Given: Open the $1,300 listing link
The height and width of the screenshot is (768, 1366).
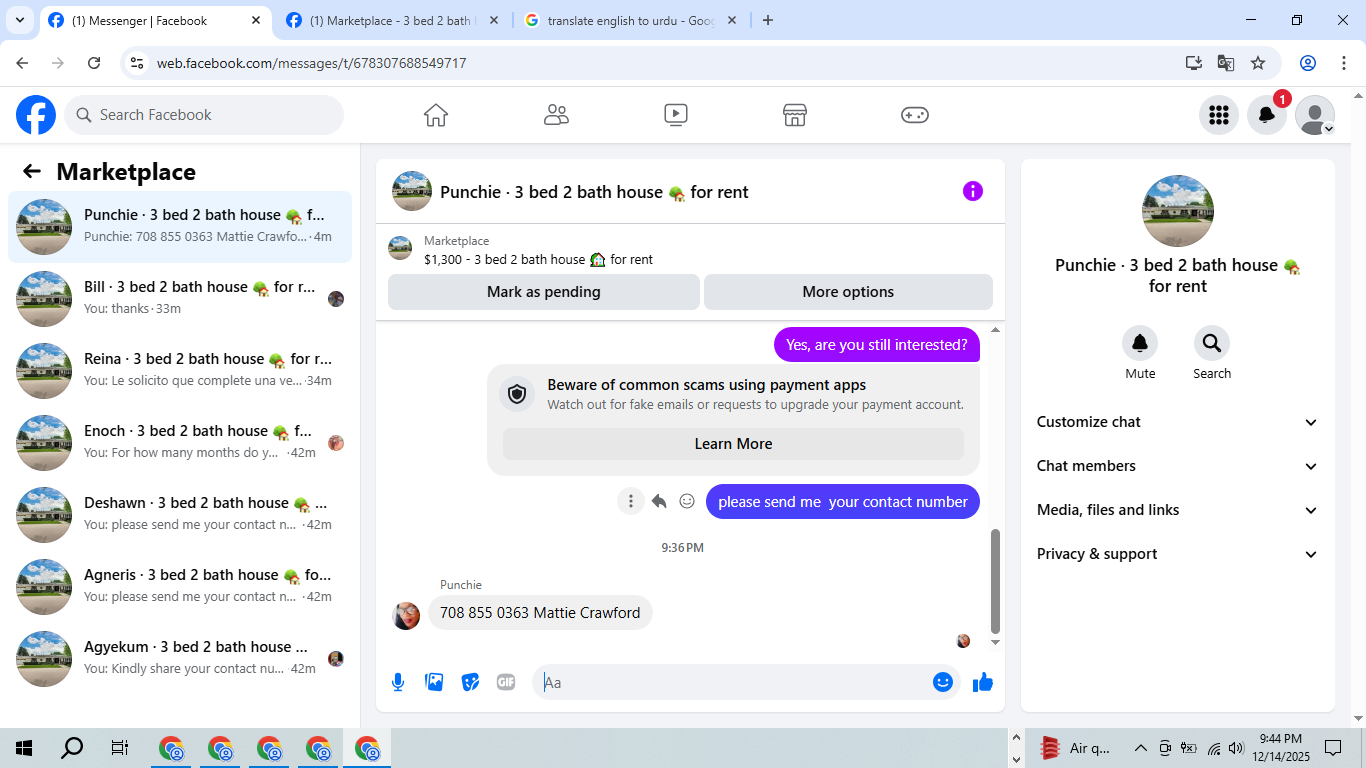Looking at the screenshot, I should coord(538,259).
